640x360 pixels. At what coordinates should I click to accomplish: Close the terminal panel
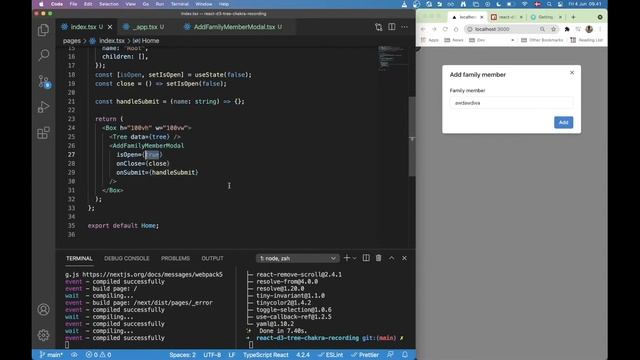(404, 258)
